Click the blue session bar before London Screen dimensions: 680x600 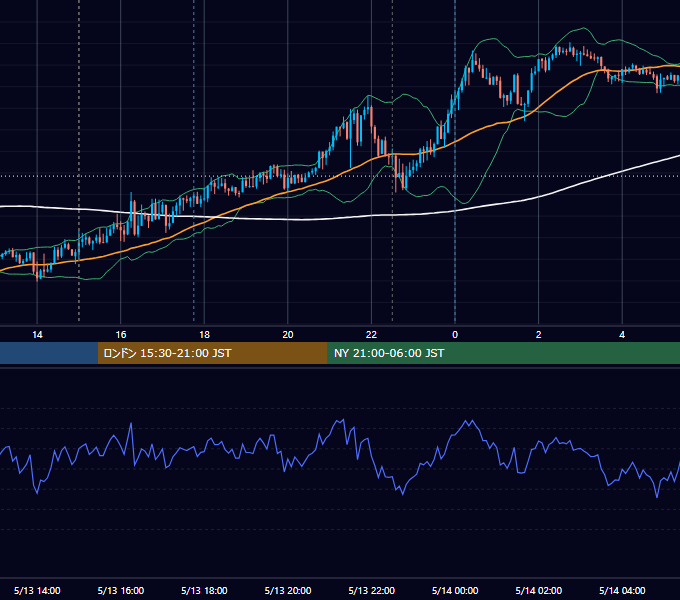tap(49, 353)
